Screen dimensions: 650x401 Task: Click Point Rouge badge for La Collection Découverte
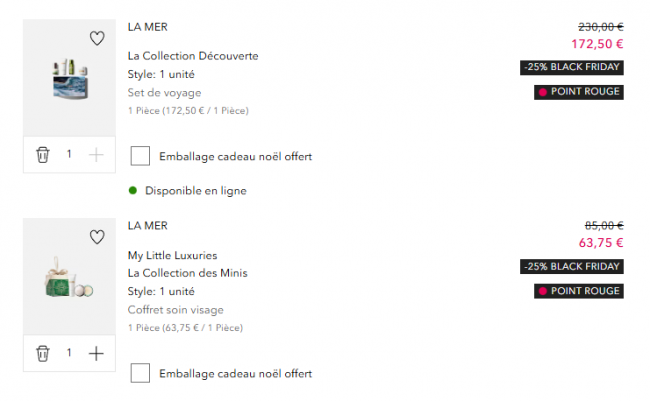(x=579, y=92)
